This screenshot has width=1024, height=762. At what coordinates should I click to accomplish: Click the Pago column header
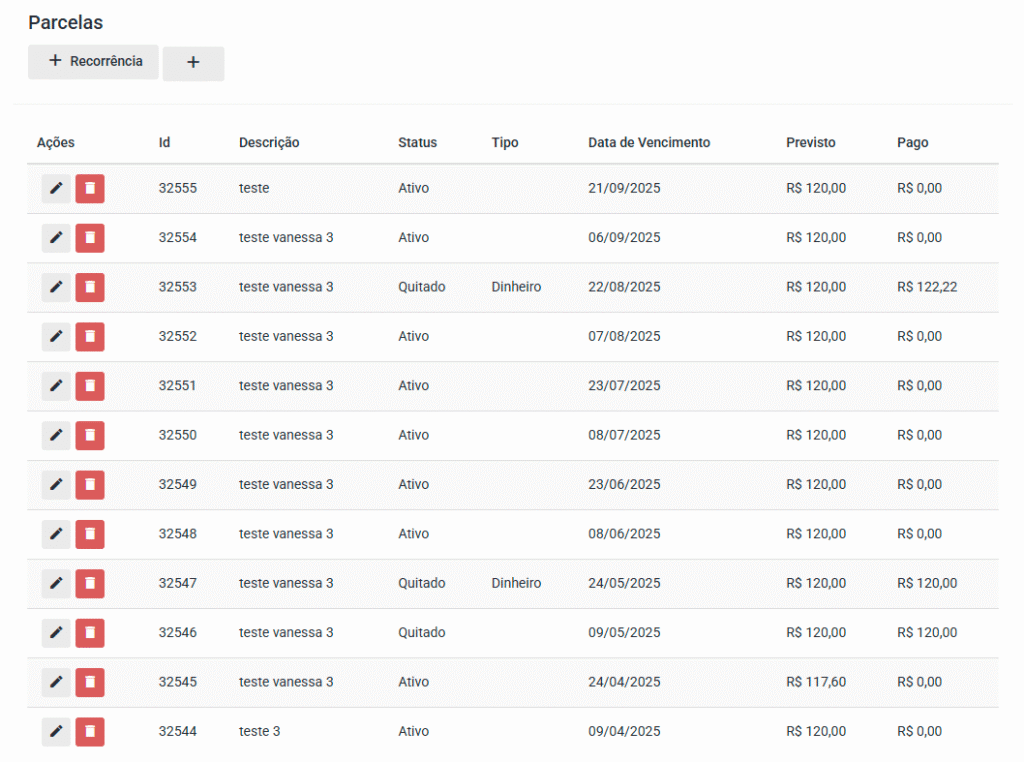[x=912, y=143]
